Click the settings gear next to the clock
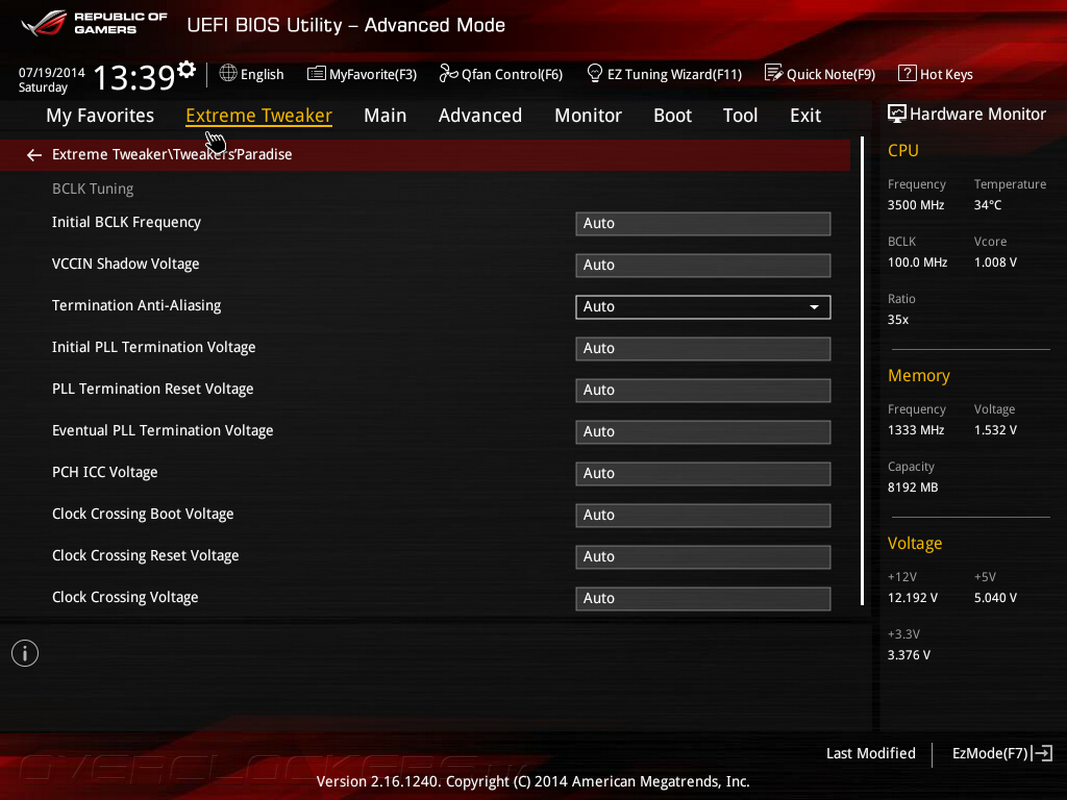 (x=186, y=69)
